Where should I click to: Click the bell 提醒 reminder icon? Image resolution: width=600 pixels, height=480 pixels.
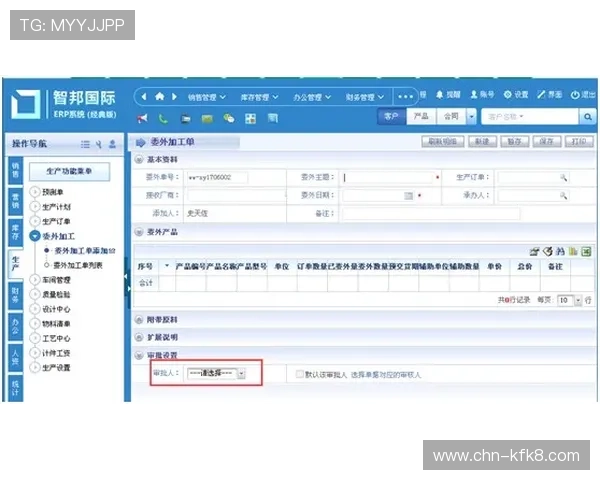(440, 95)
